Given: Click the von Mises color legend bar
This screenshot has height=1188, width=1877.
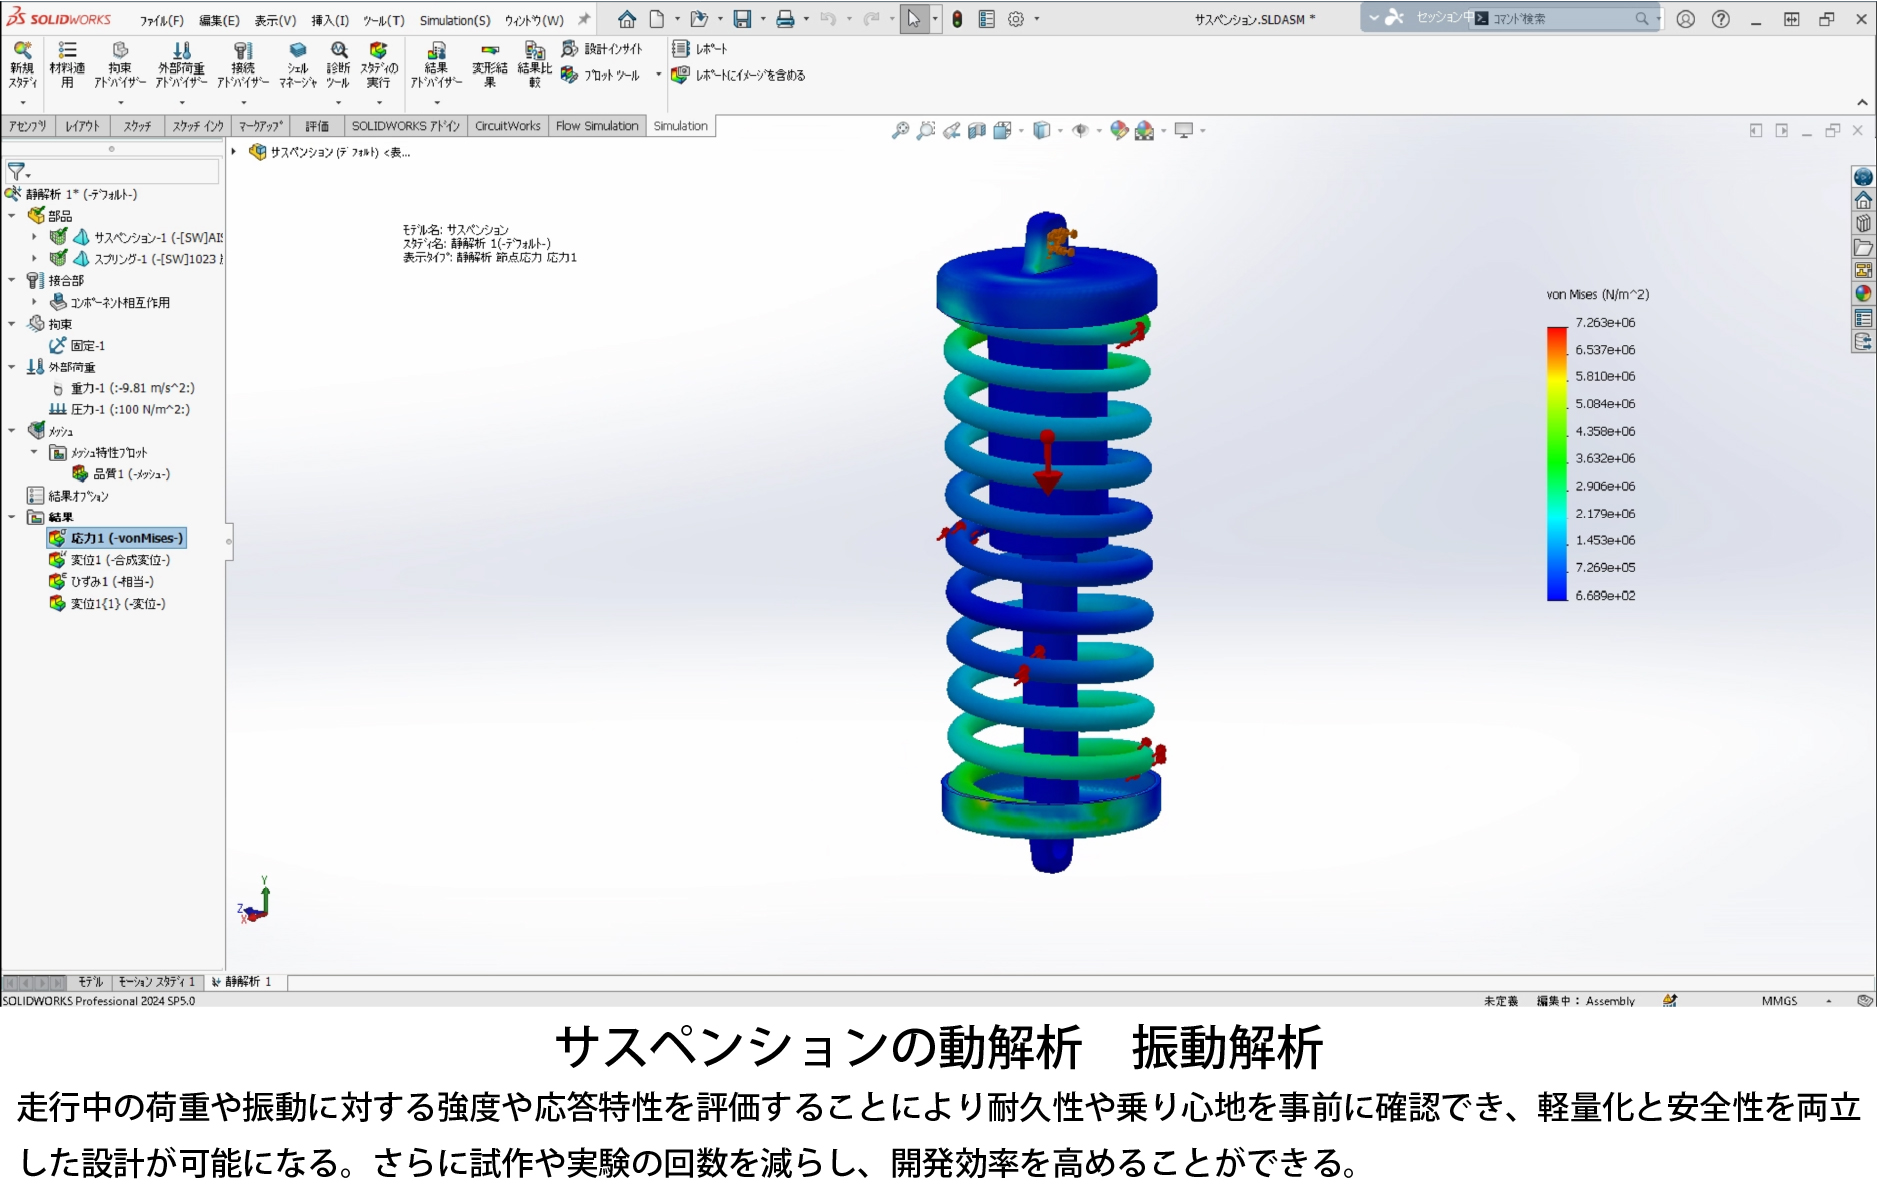Looking at the screenshot, I should point(1557,463).
